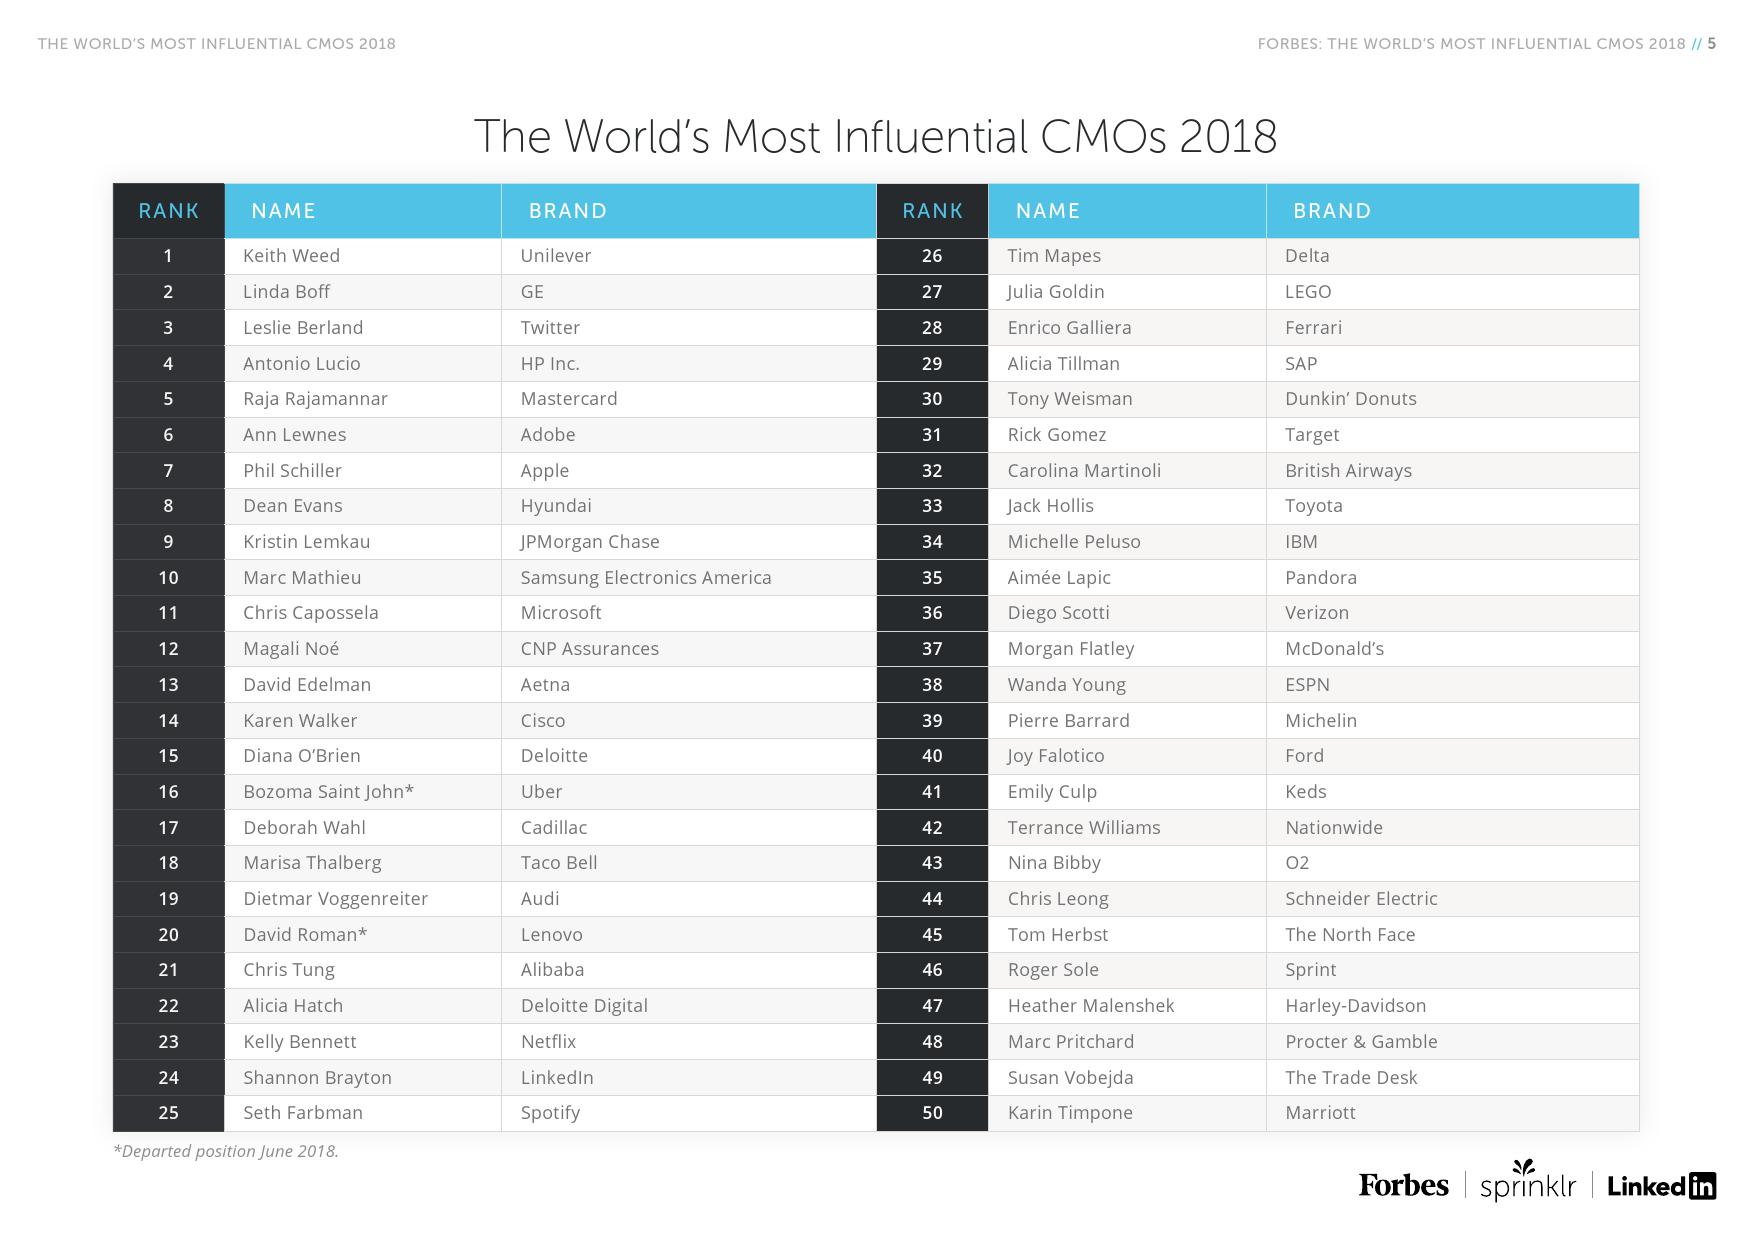Select the left NAME column header
This screenshot has width=1754, height=1240.
coord(283,211)
